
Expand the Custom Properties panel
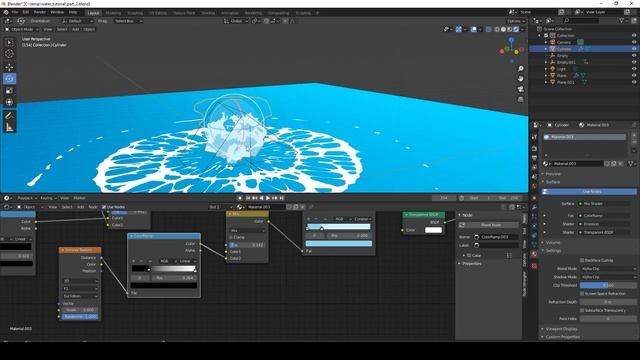point(562,337)
